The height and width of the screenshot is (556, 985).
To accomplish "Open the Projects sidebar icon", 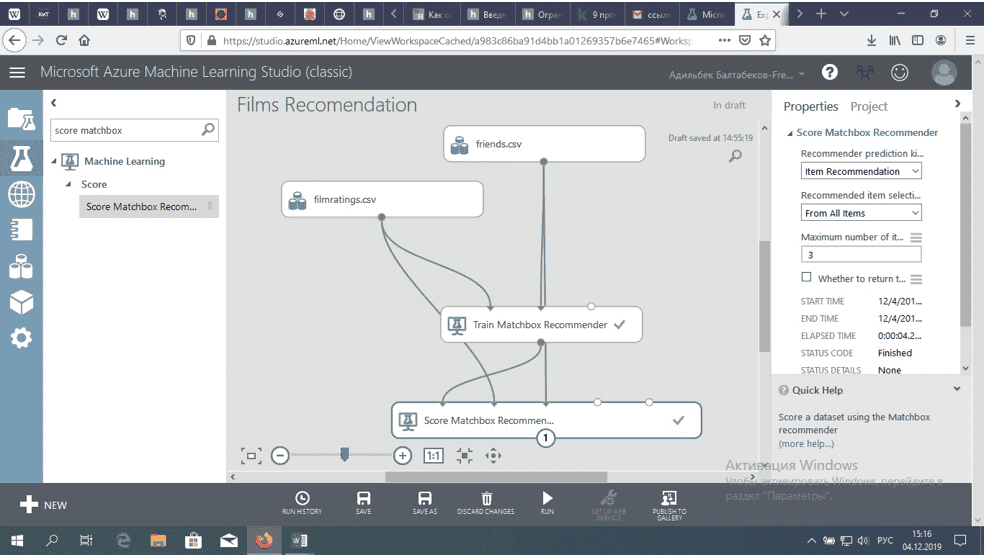I will click(21, 118).
